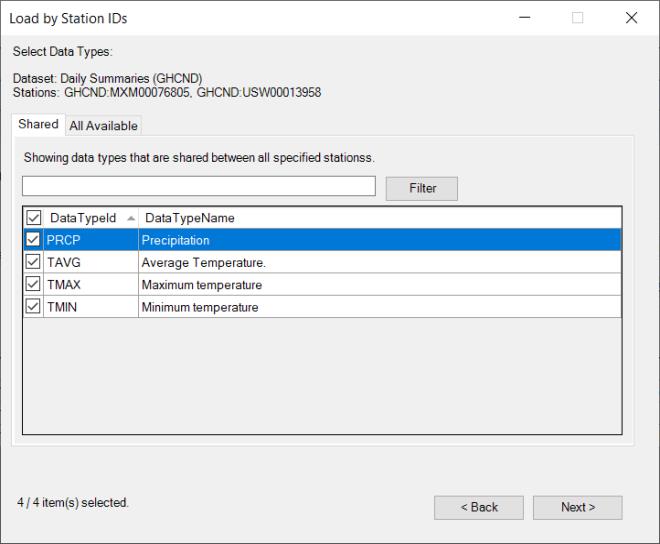The height and width of the screenshot is (544, 660).
Task: Switch to the All Available tab
Action: pos(103,125)
